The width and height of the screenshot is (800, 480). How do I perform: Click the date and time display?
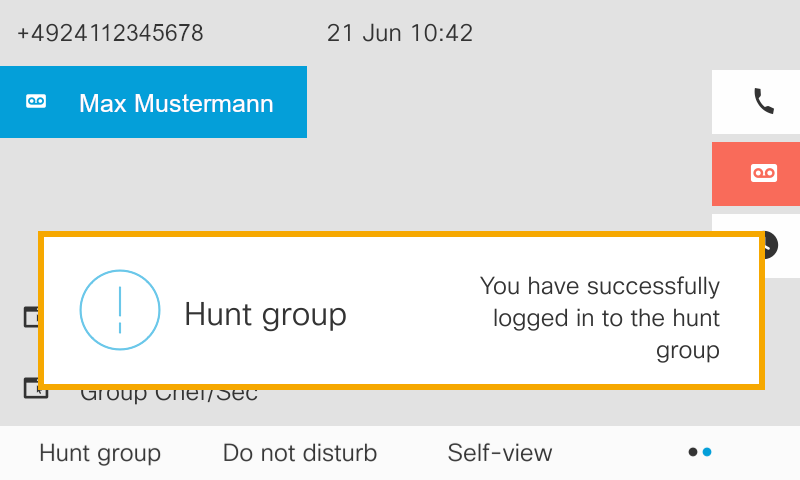coord(400,33)
